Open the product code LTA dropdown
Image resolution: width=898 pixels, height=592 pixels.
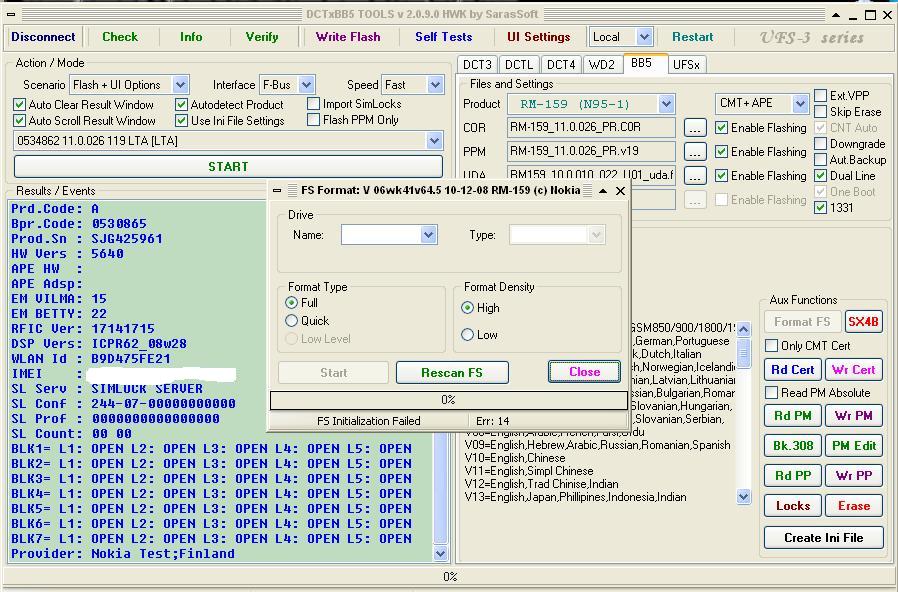click(x=434, y=141)
